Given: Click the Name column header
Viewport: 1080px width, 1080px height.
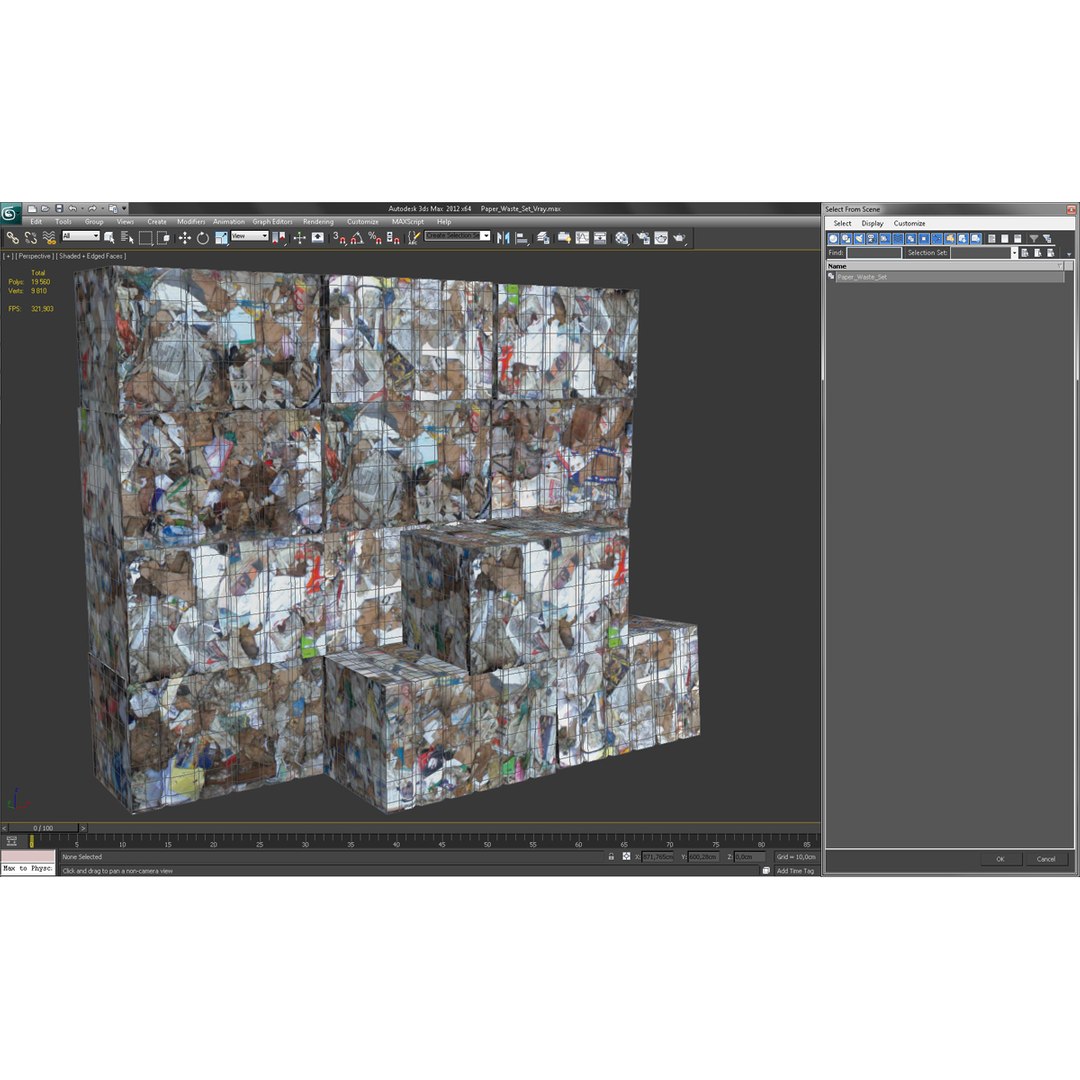Looking at the screenshot, I should click(x=944, y=266).
